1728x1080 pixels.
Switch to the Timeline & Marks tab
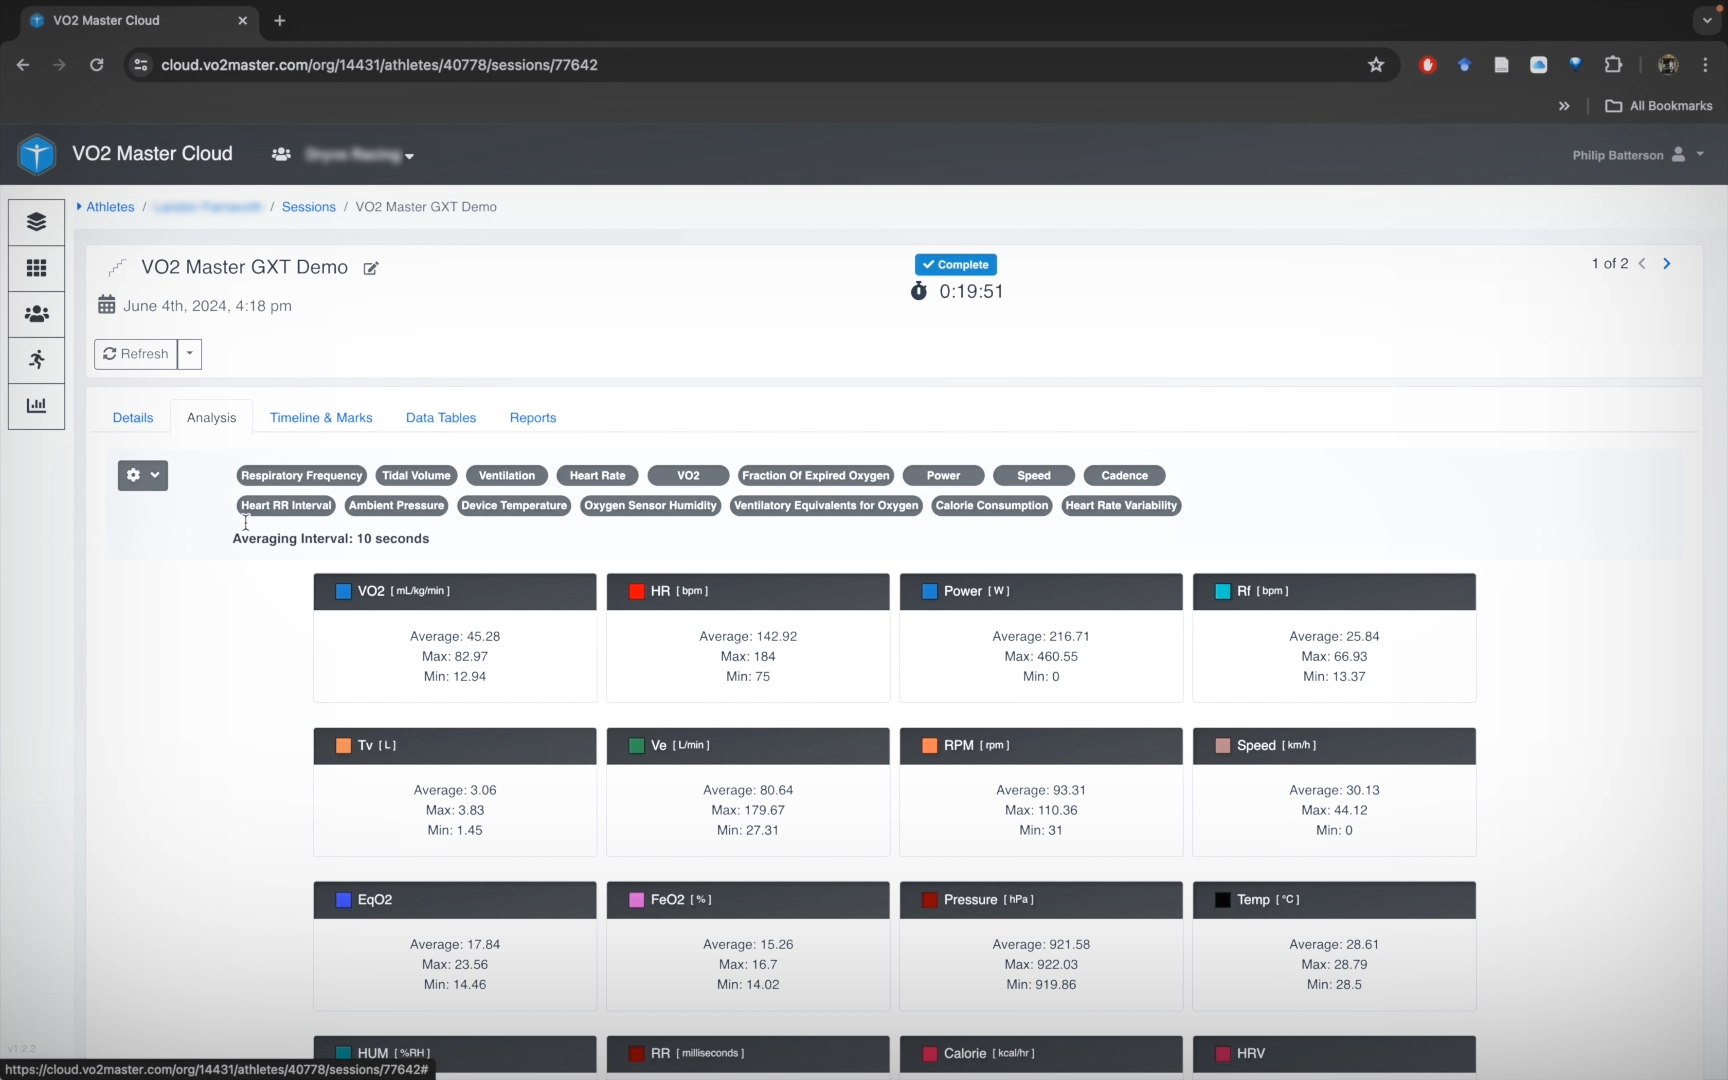[x=321, y=418]
